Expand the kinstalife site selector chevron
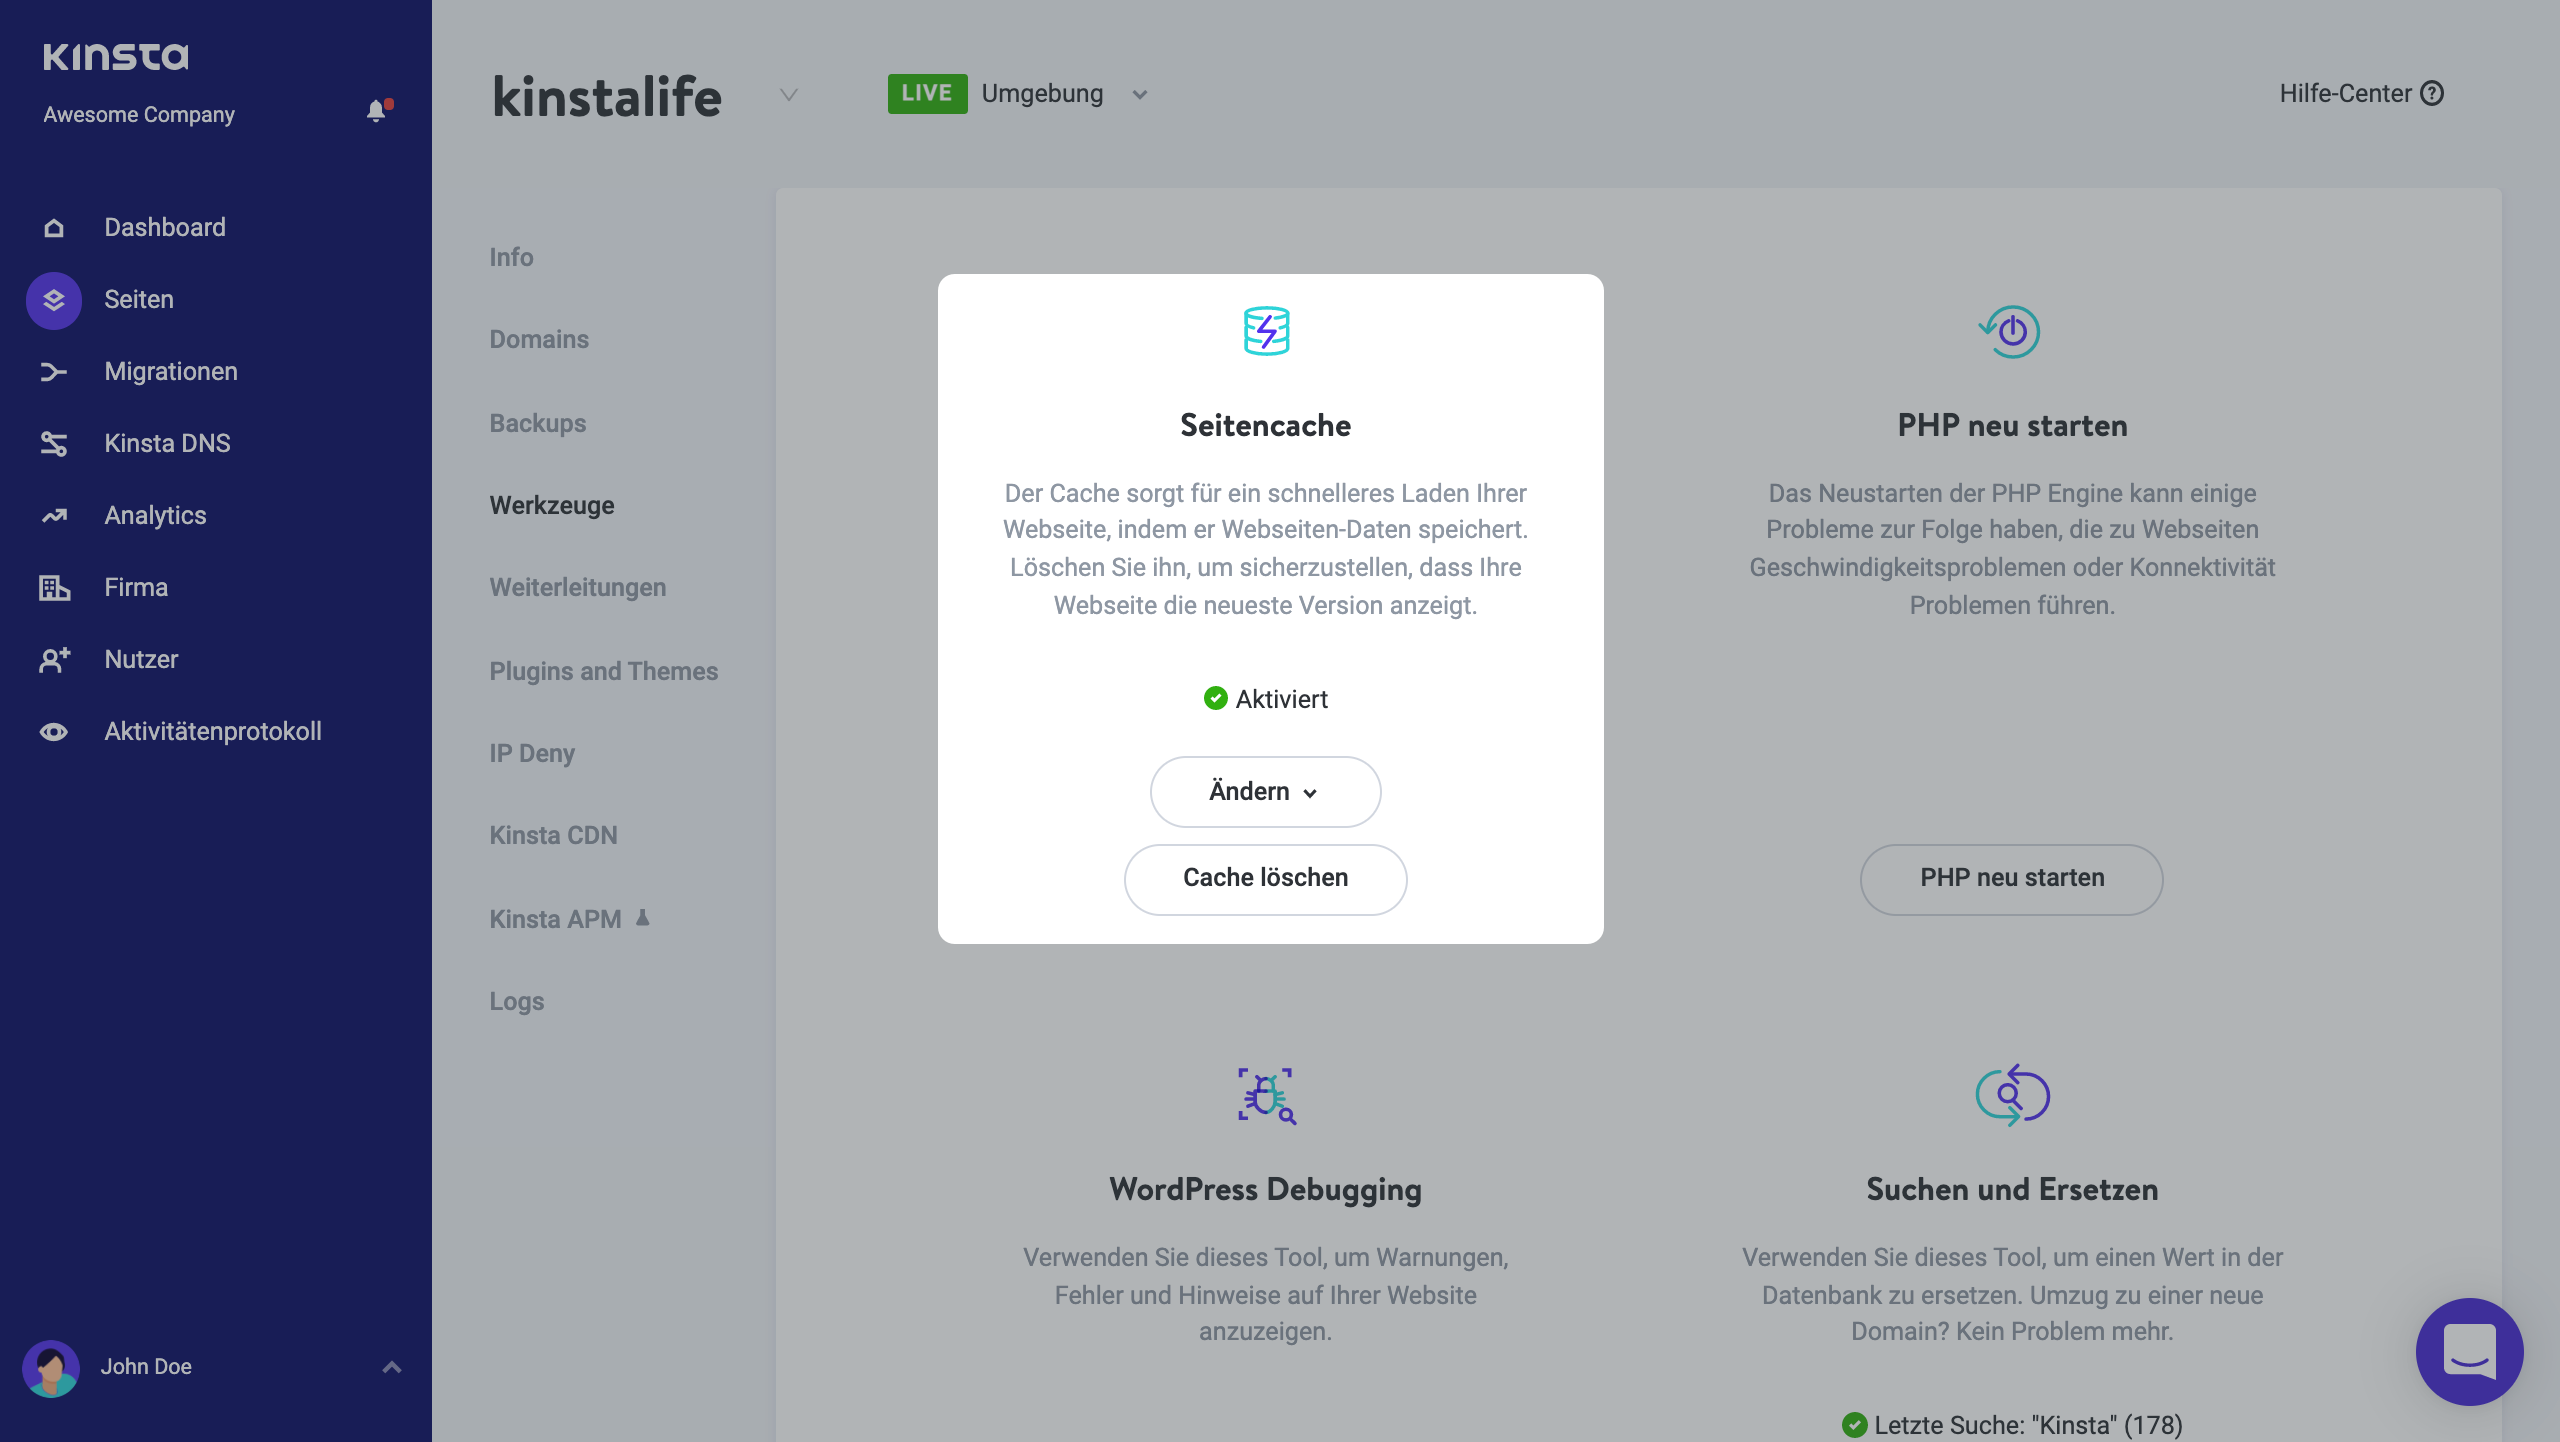Image resolution: width=2560 pixels, height=1442 pixels. 788,96
